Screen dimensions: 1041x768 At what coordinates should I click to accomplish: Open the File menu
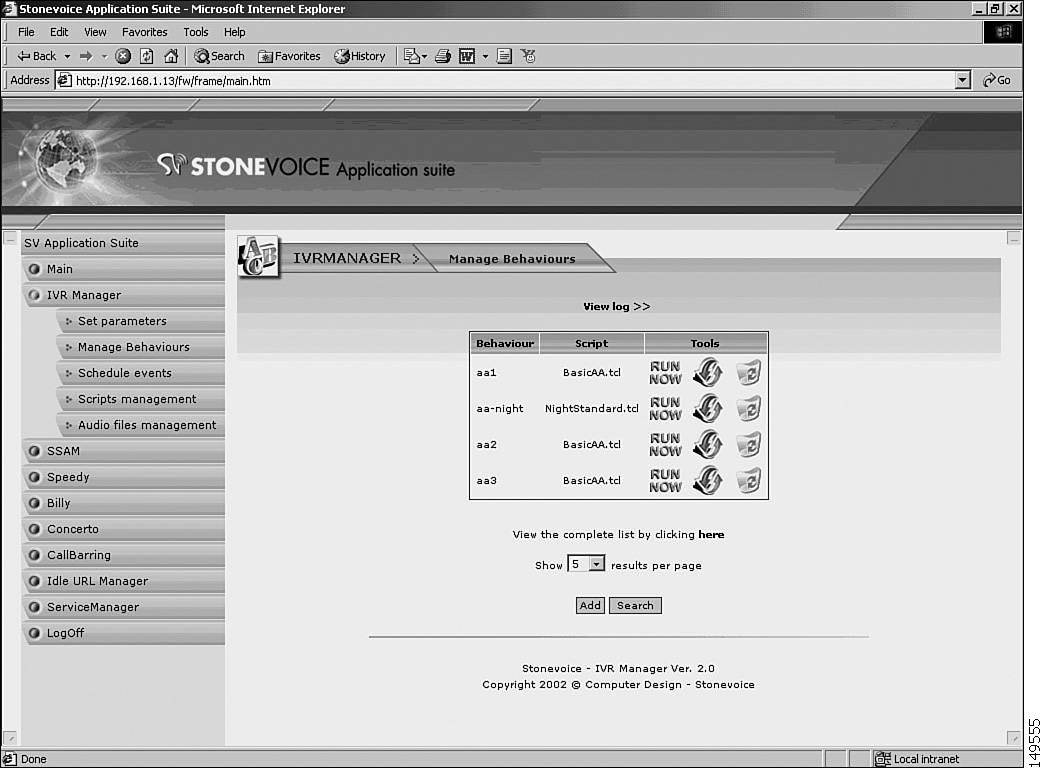(26, 32)
